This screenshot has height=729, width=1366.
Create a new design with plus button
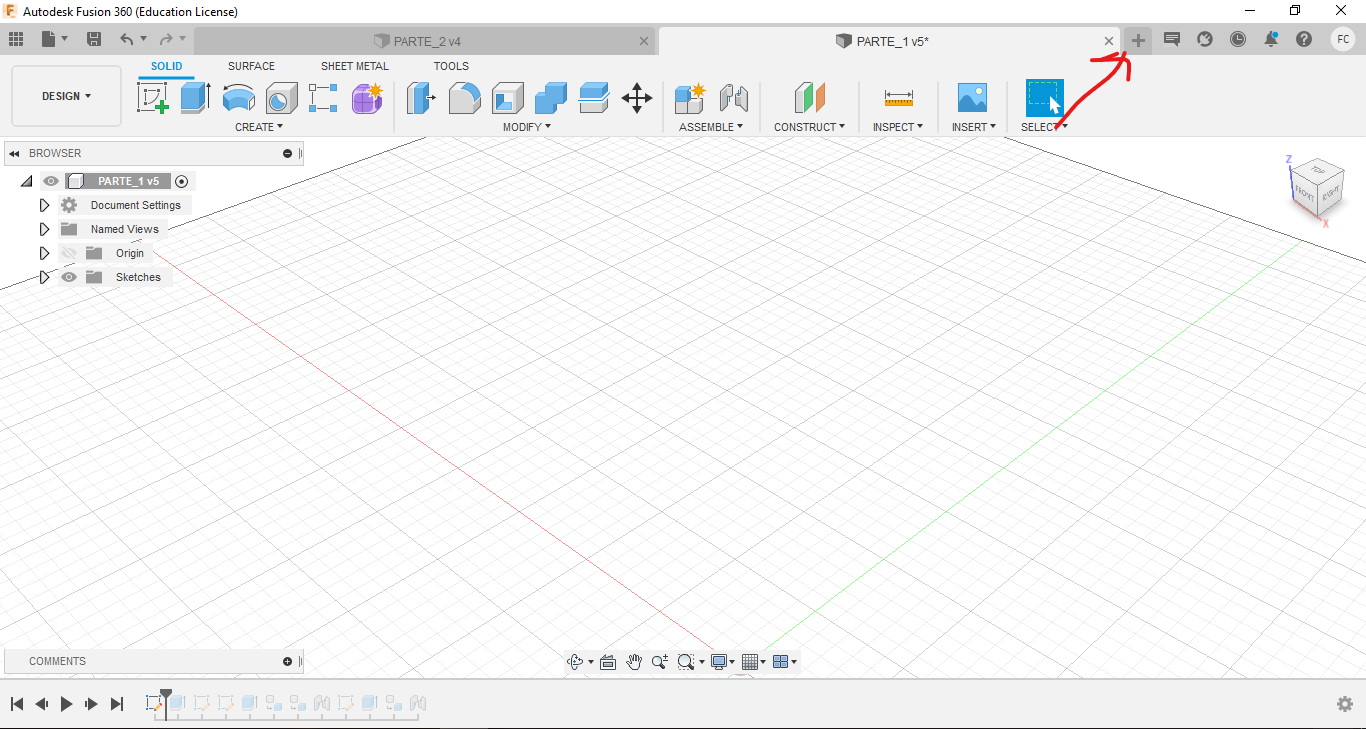click(1138, 40)
